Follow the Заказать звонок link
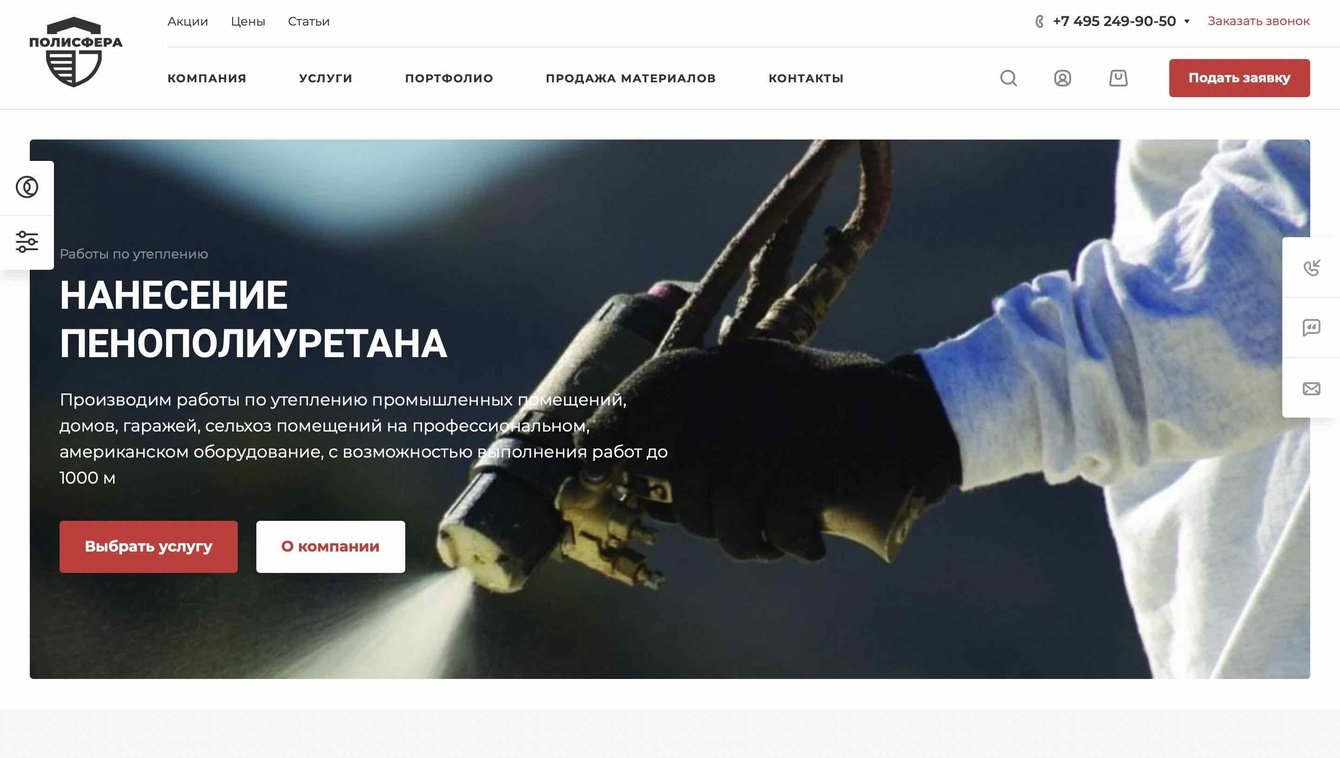 click(x=1258, y=21)
